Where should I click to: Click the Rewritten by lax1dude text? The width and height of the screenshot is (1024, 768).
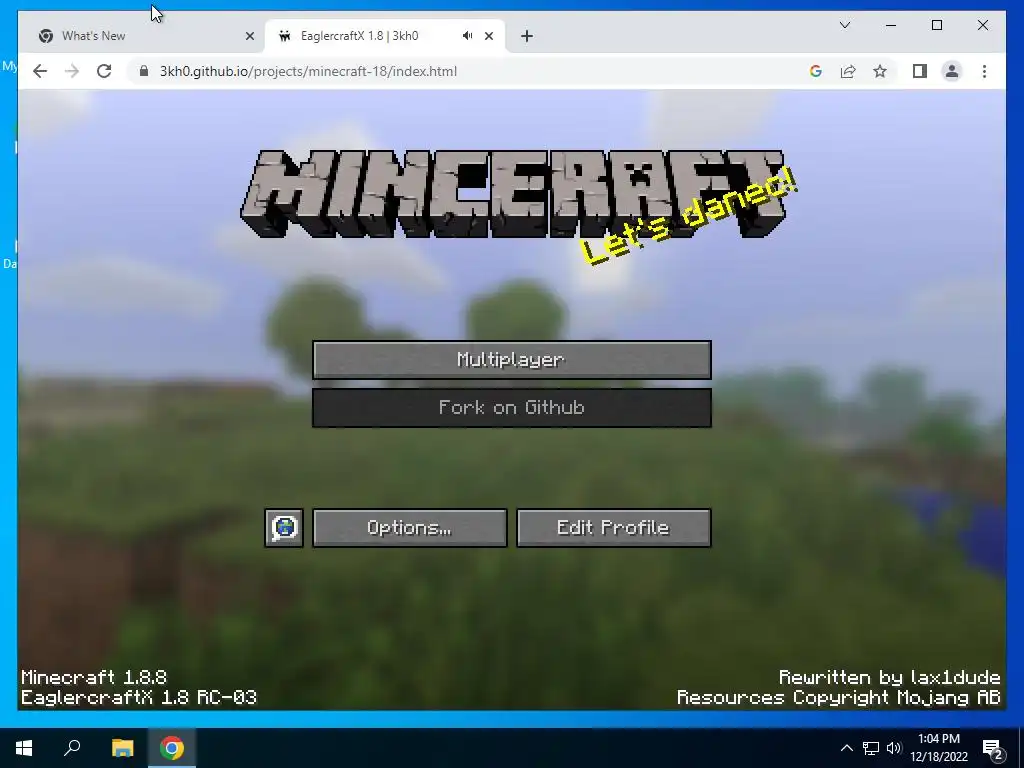[x=889, y=677]
